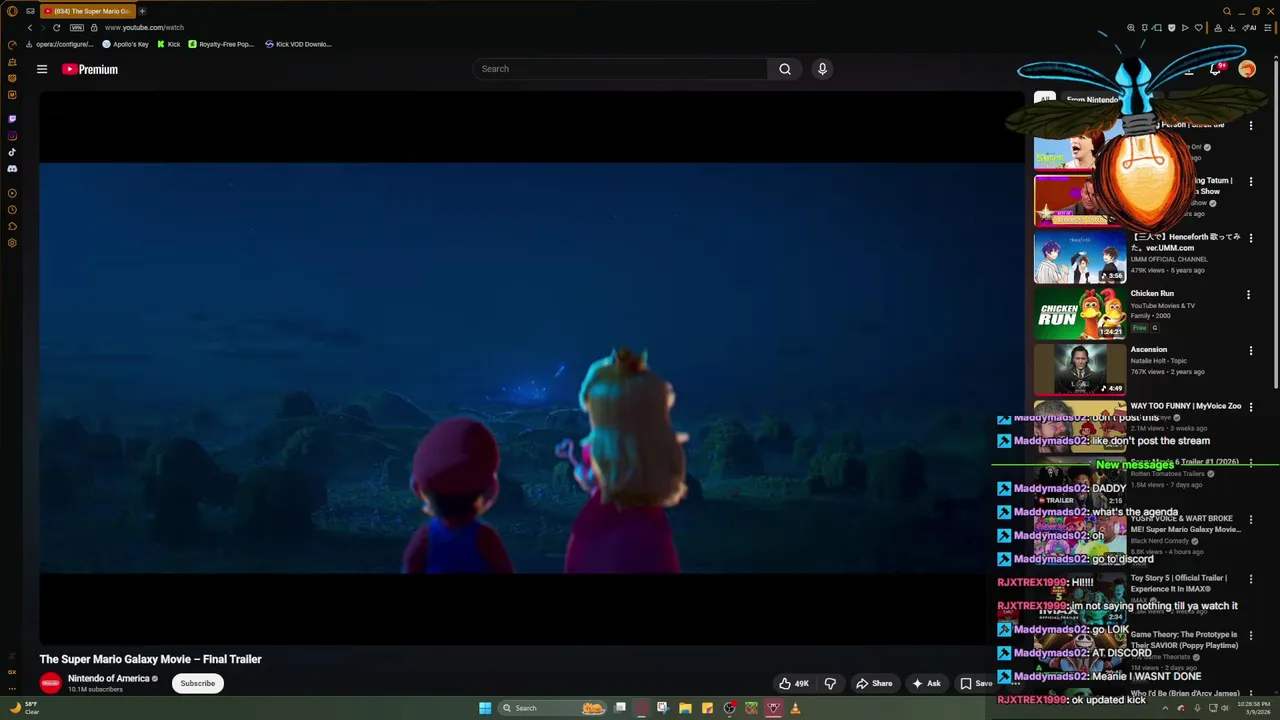Click the Ask button under video
1280x720 pixels.
[926, 683]
